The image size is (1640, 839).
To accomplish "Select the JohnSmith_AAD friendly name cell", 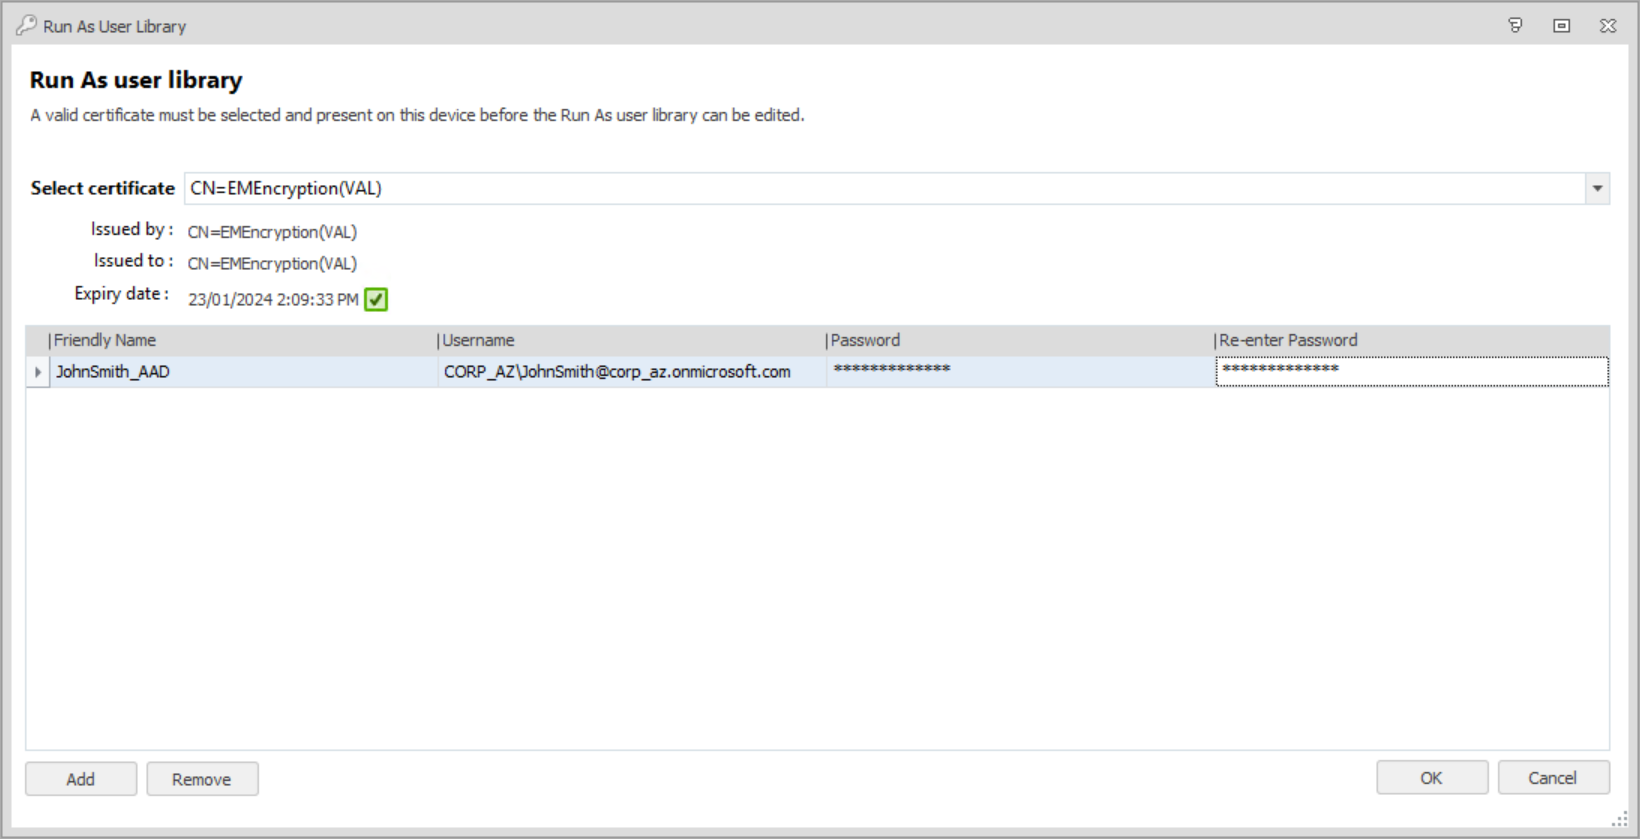I will pyautogui.click(x=240, y=372).
